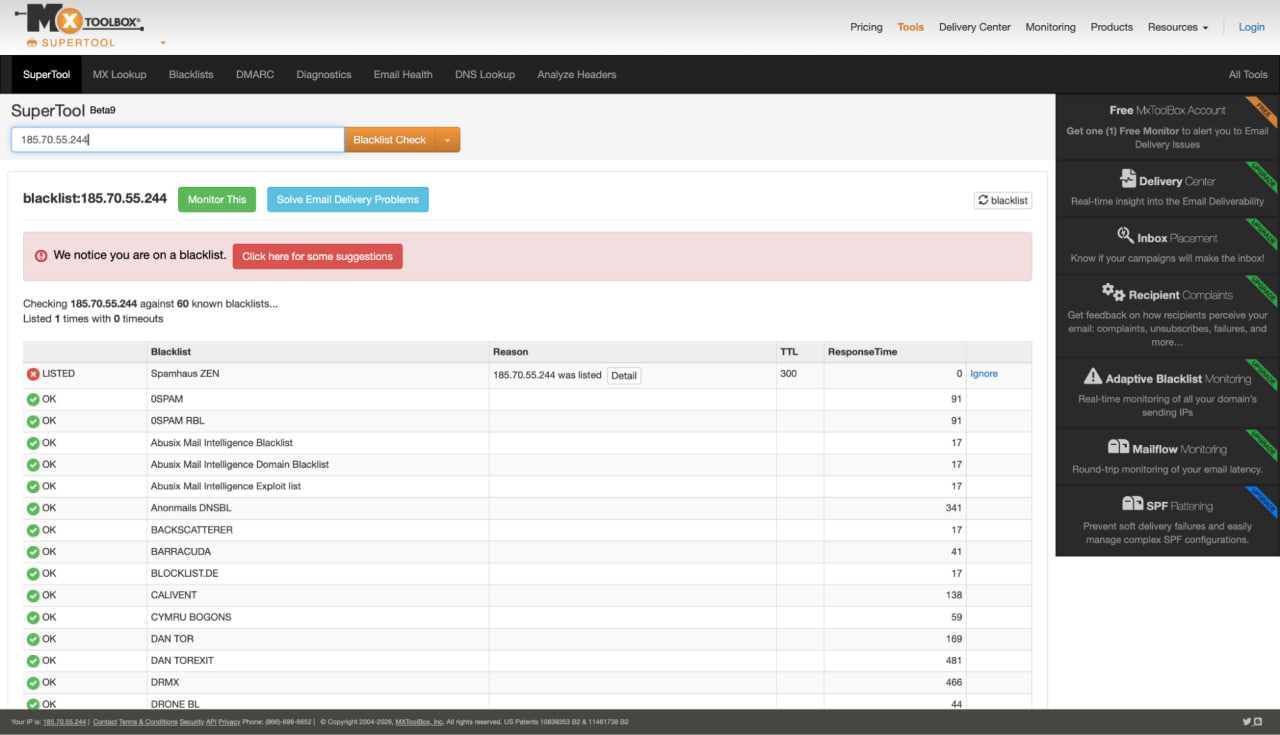Click the green OK icon for Anonmails DNSBL
Image resolution: width=1280 pixels, height=735 pixels.
33,508
